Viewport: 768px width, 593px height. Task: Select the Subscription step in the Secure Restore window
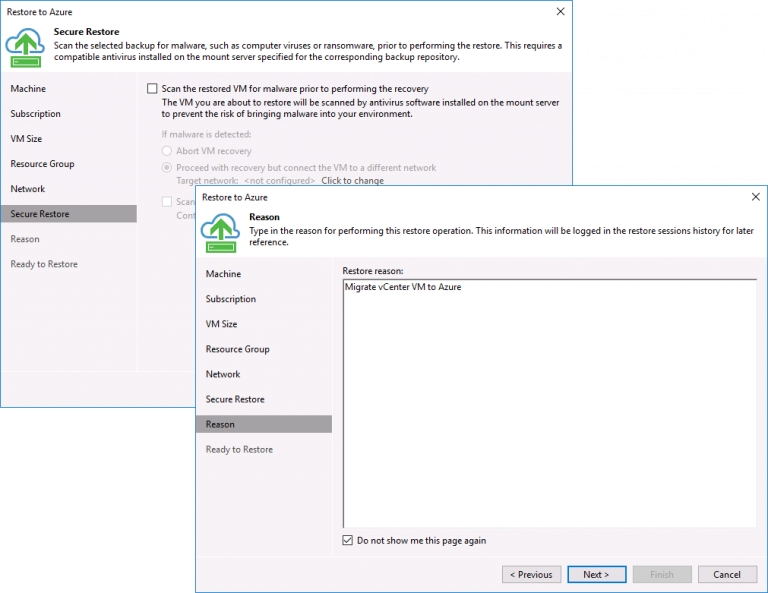click(x=35, y=114)
